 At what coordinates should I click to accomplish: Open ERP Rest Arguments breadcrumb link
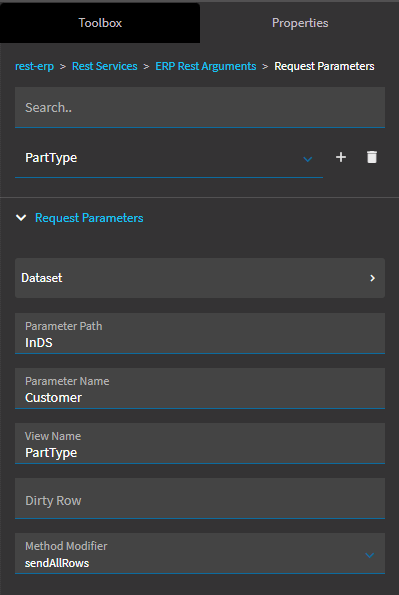click(206, 66)
